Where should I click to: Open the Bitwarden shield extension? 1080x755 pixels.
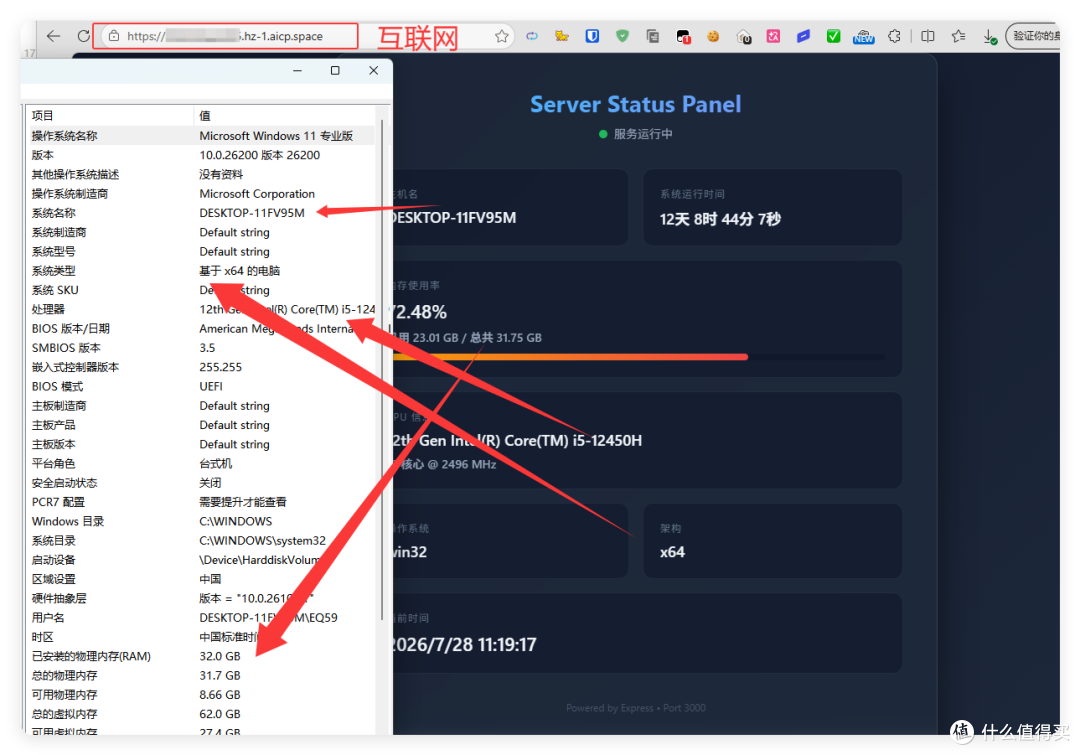pyautogui.click(x=592, y=36)
